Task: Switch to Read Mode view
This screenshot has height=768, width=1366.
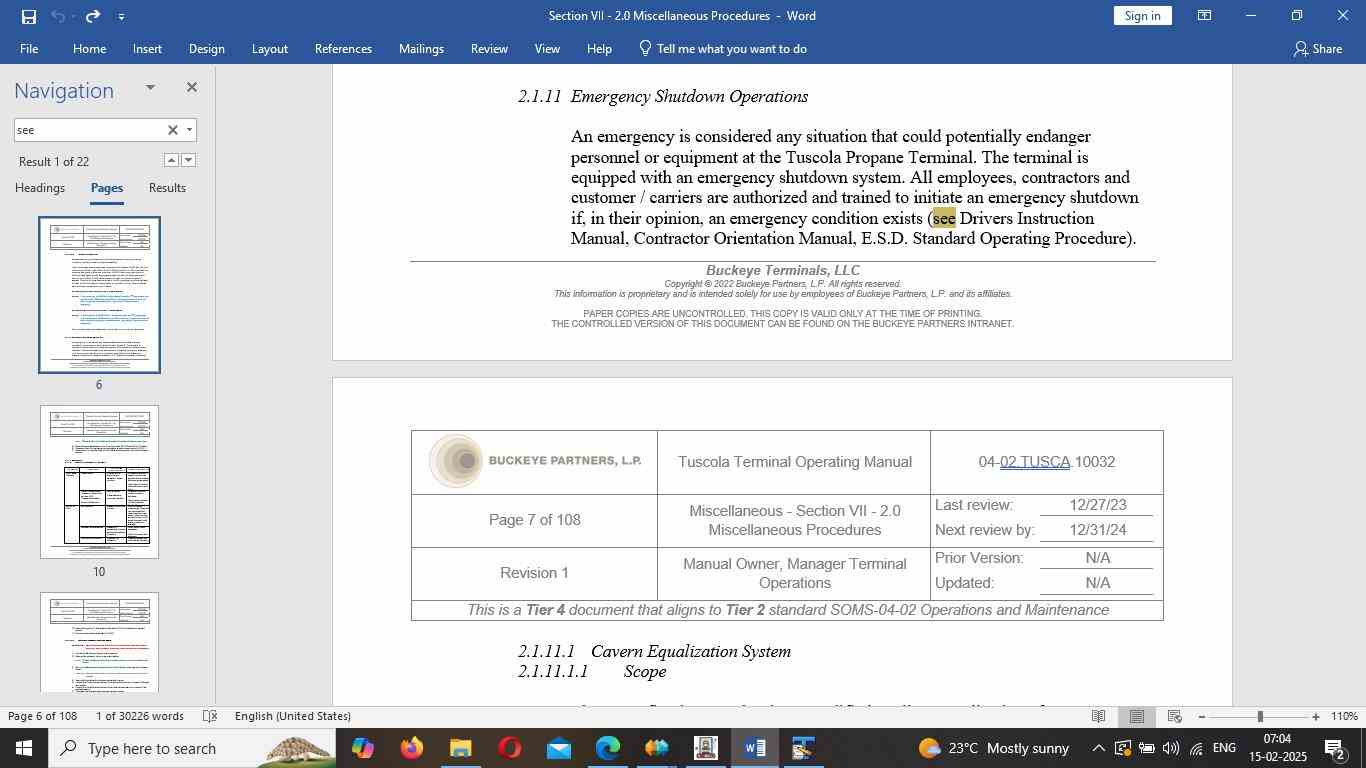Action: (x=1098, y=716)
